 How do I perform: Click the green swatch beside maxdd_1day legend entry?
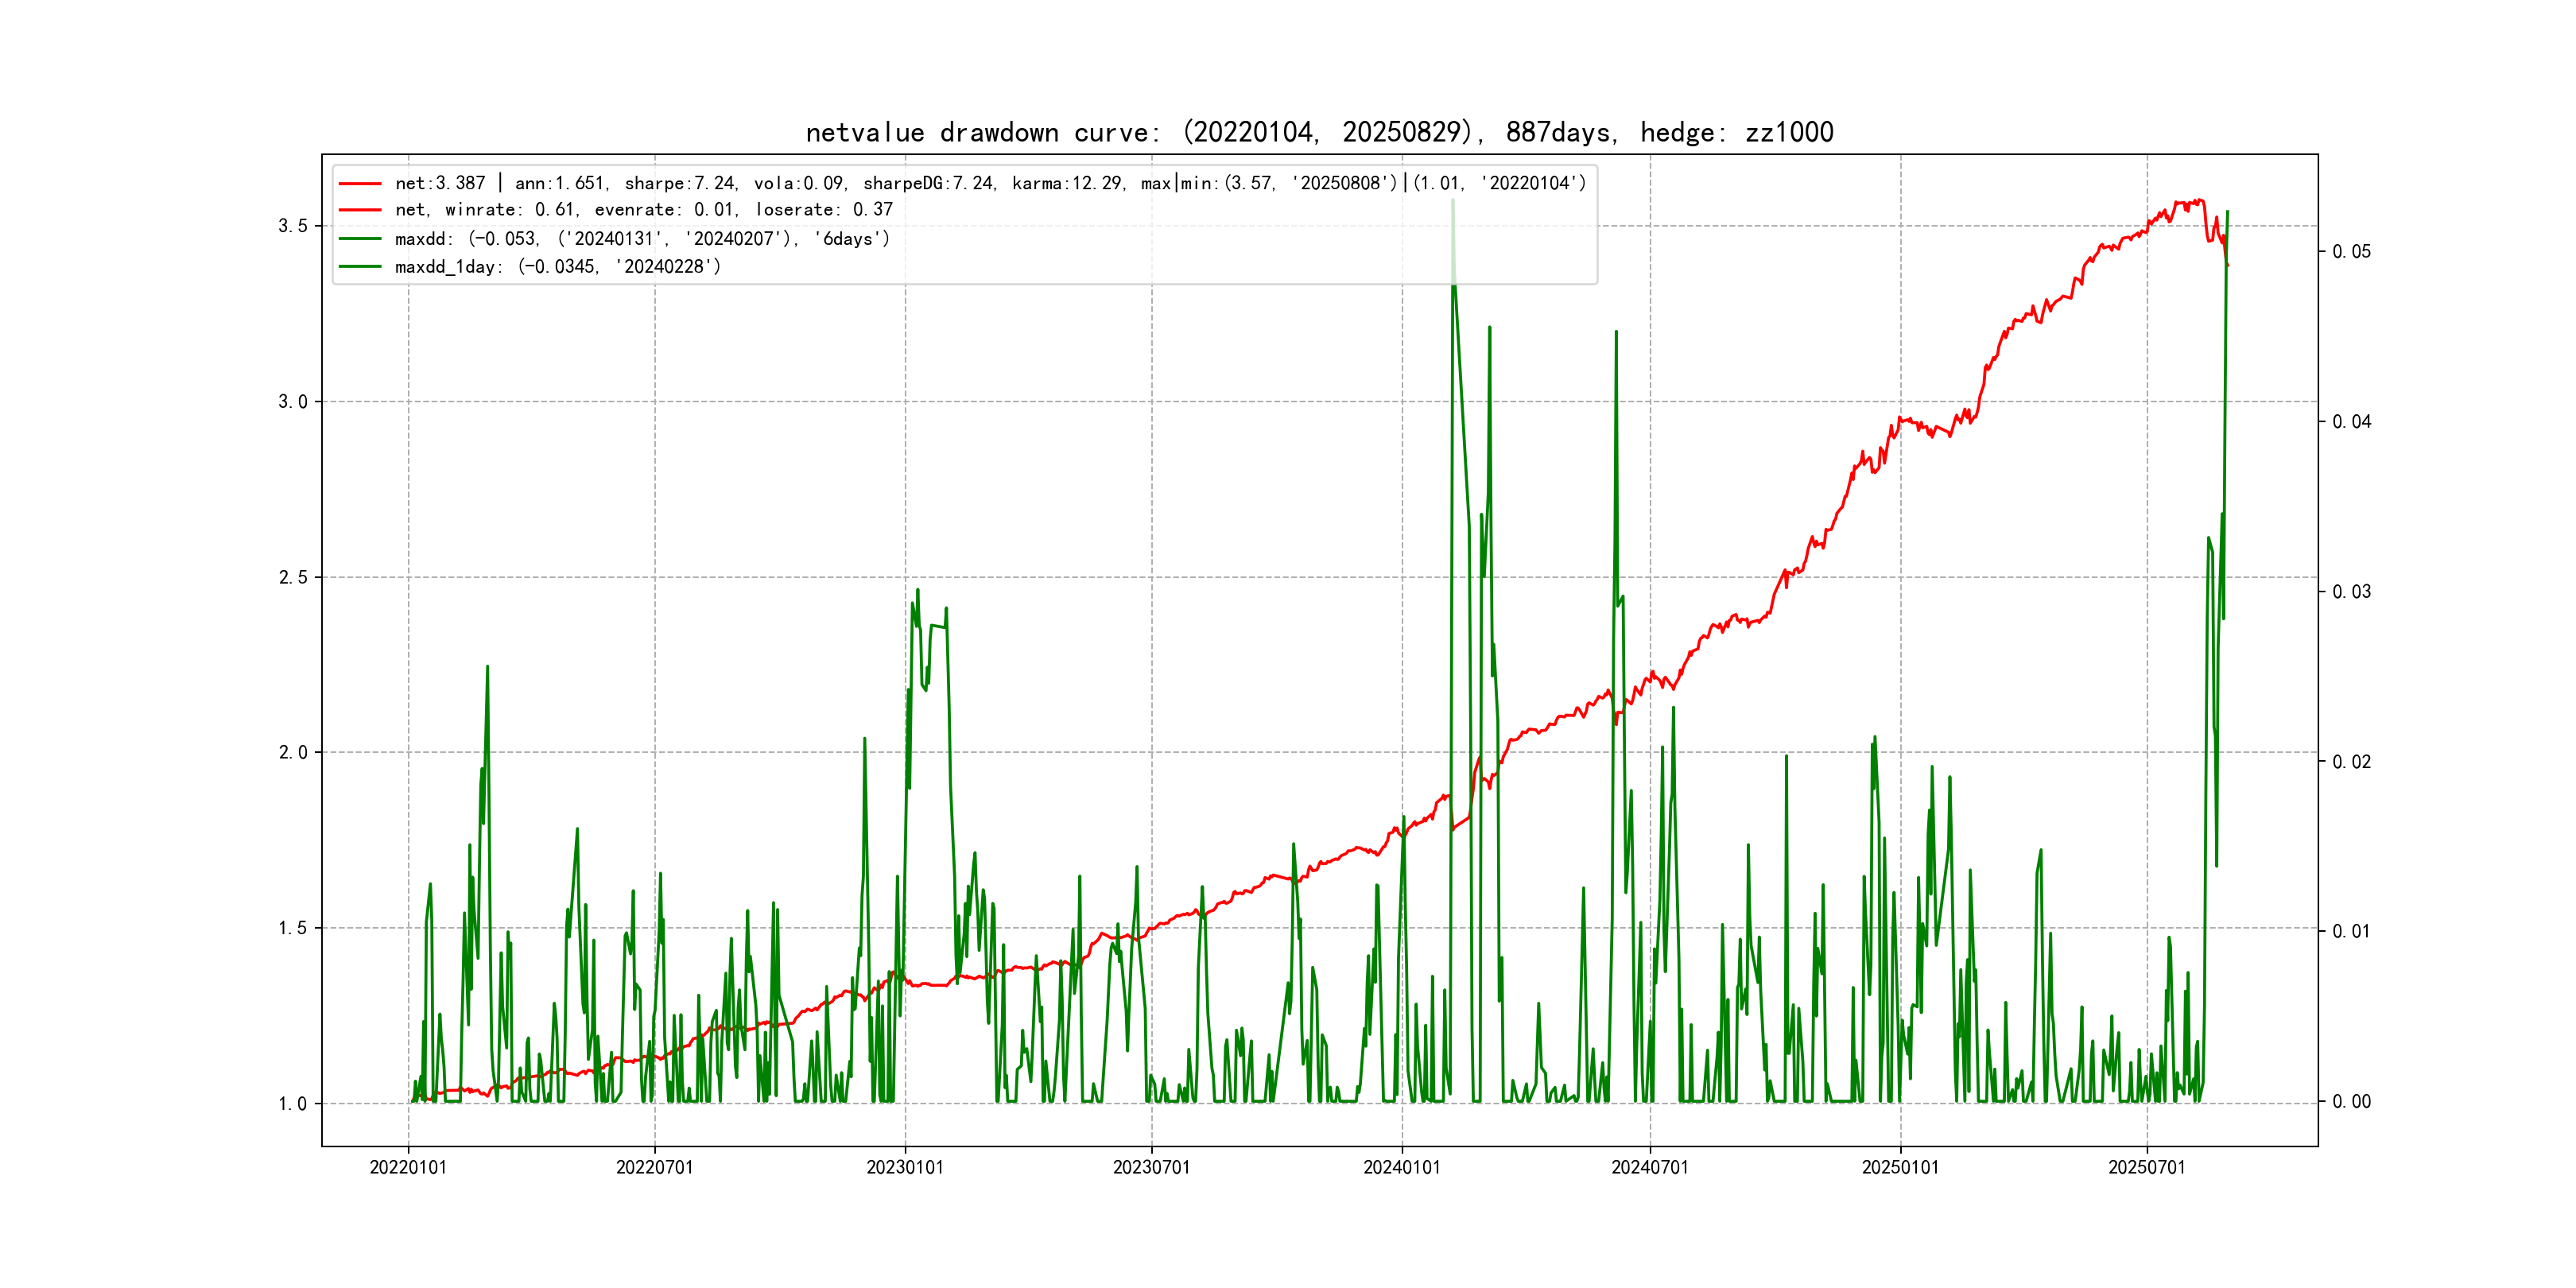coord(360,267)
